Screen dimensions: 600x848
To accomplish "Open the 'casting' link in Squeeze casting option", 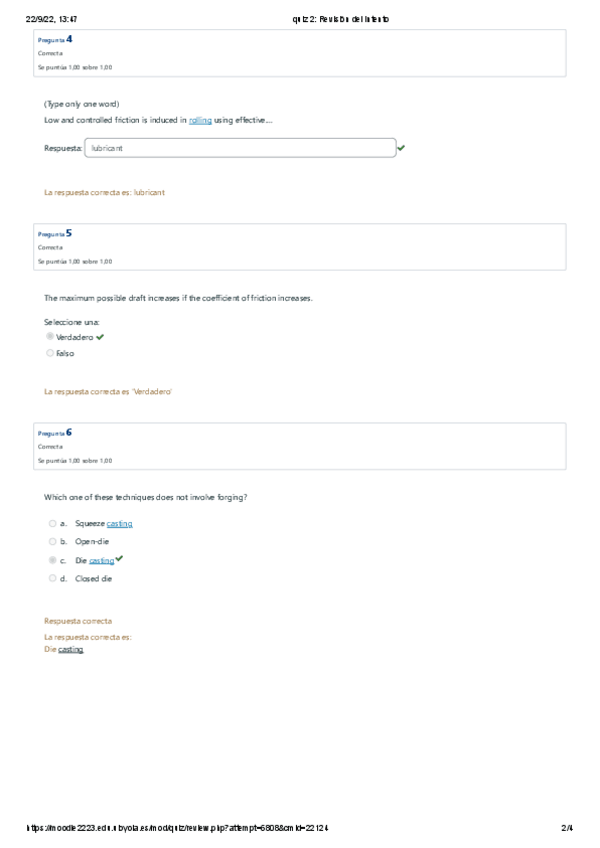I will [x=119, y=523].
